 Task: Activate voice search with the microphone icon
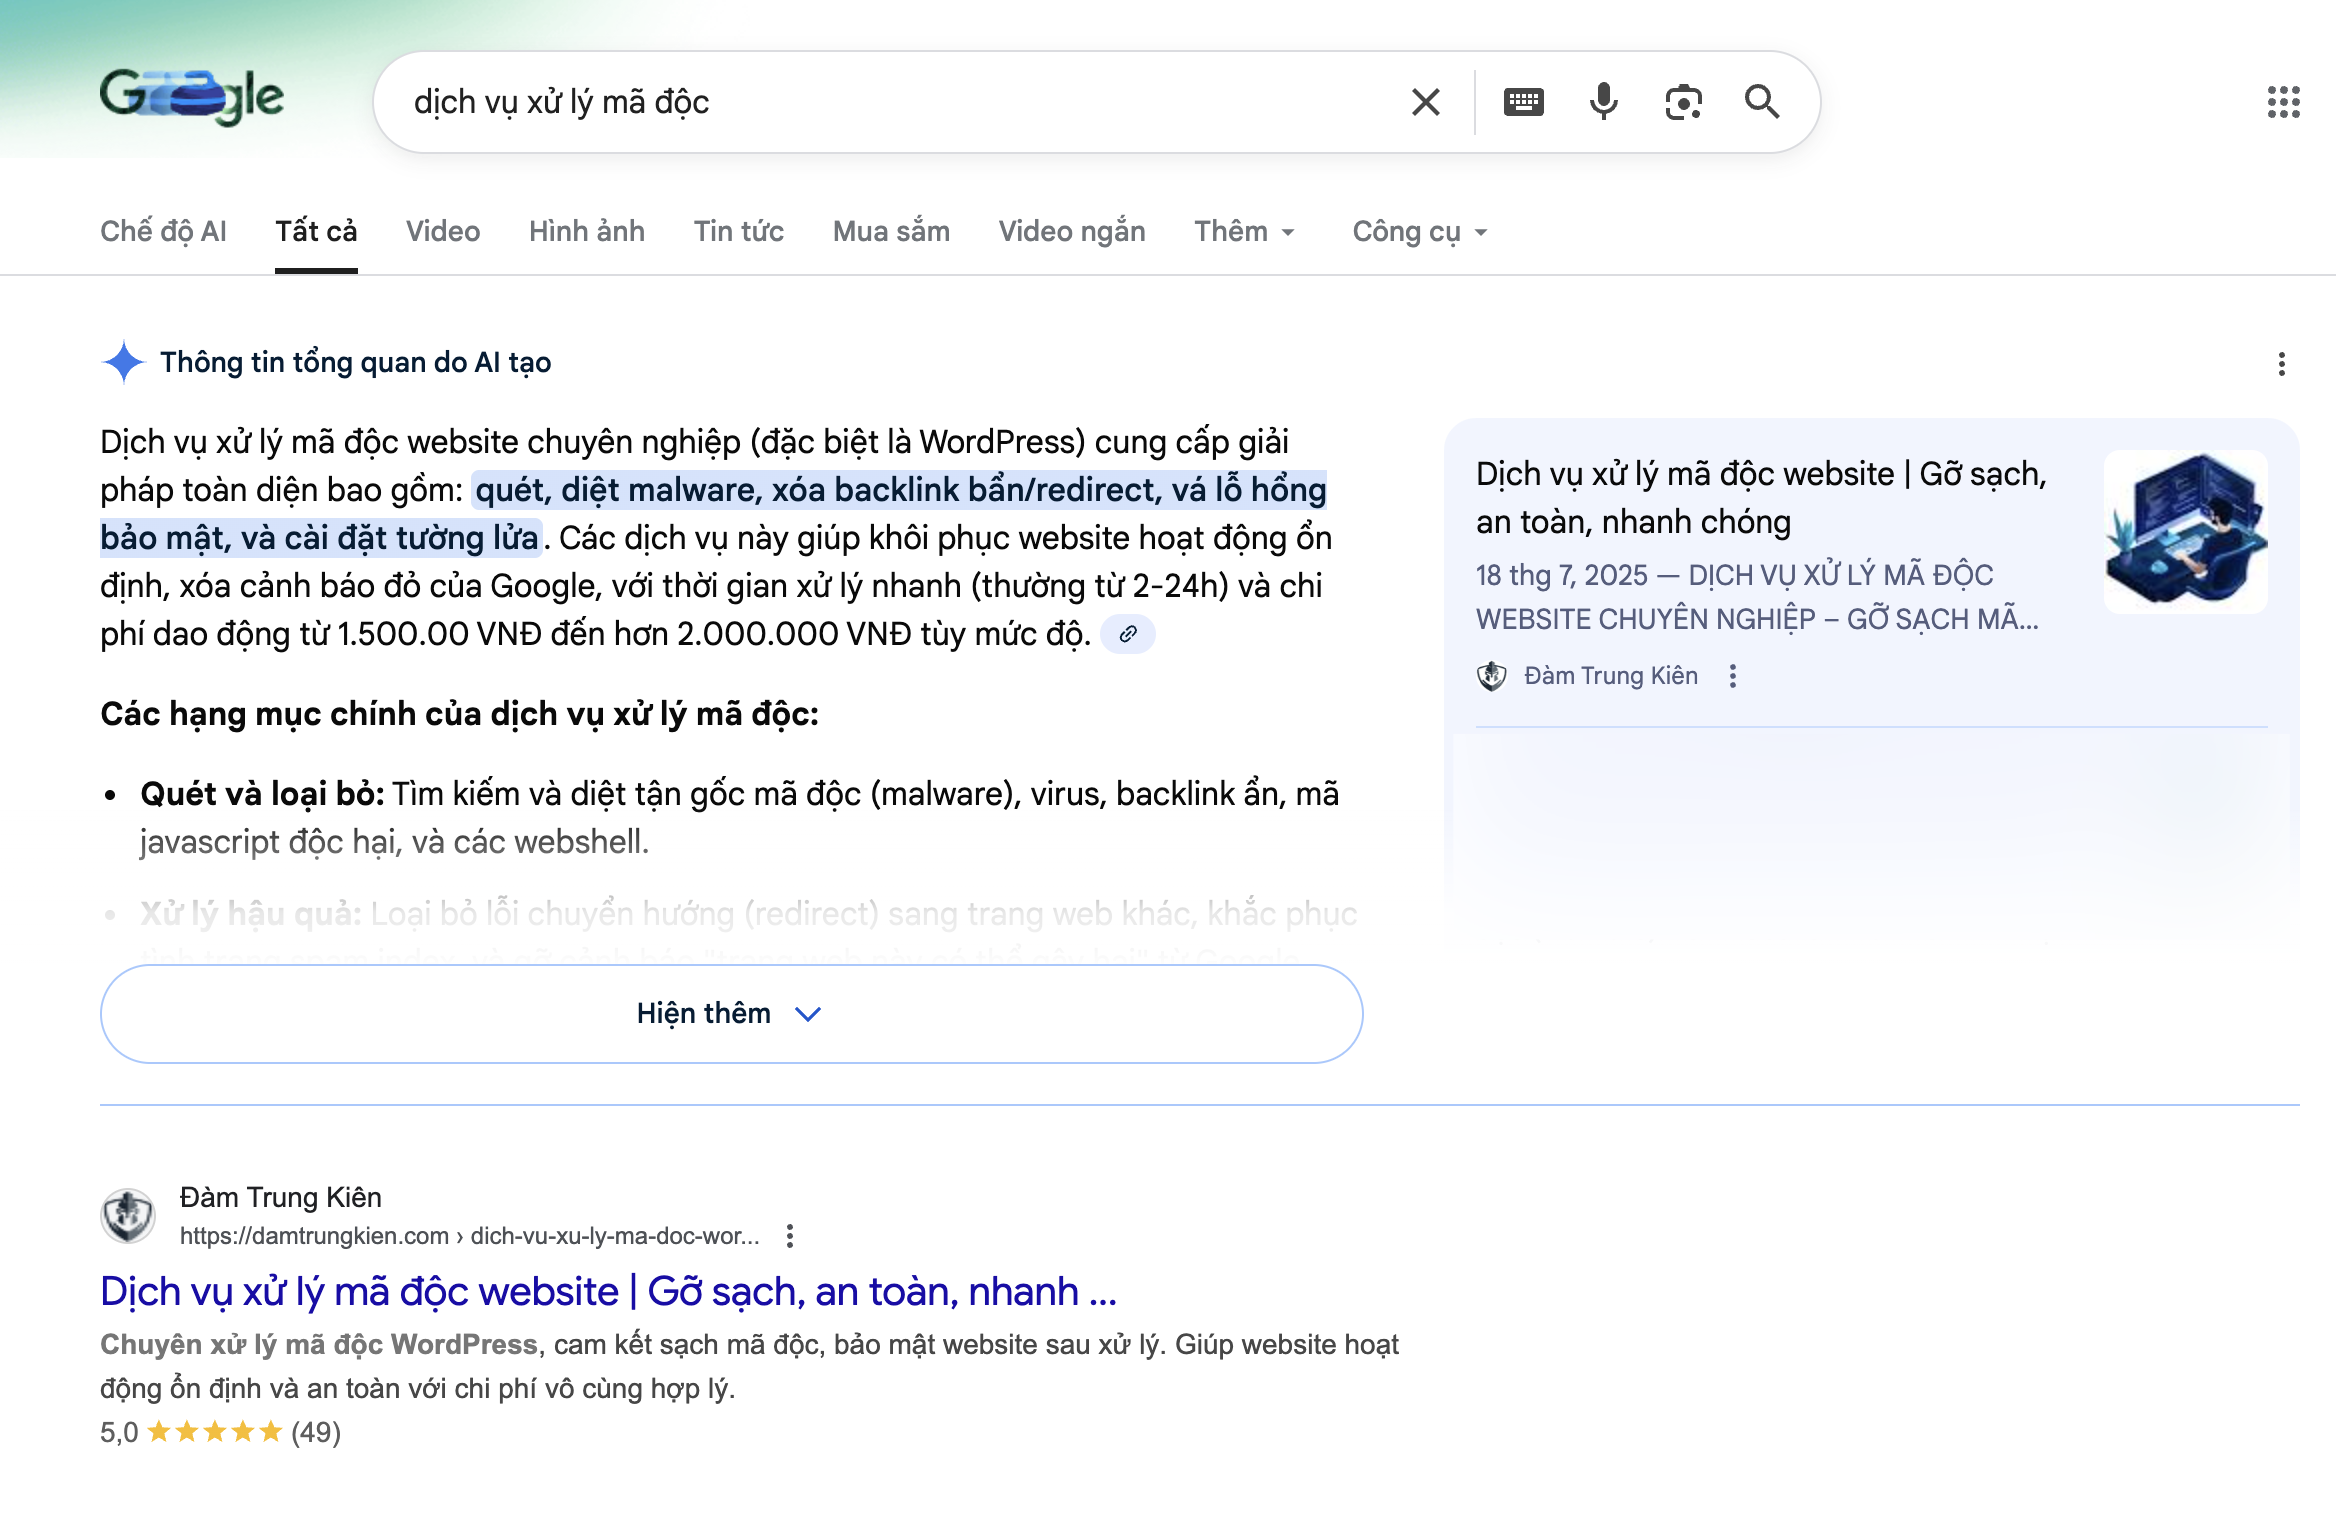pos(1603,101)
